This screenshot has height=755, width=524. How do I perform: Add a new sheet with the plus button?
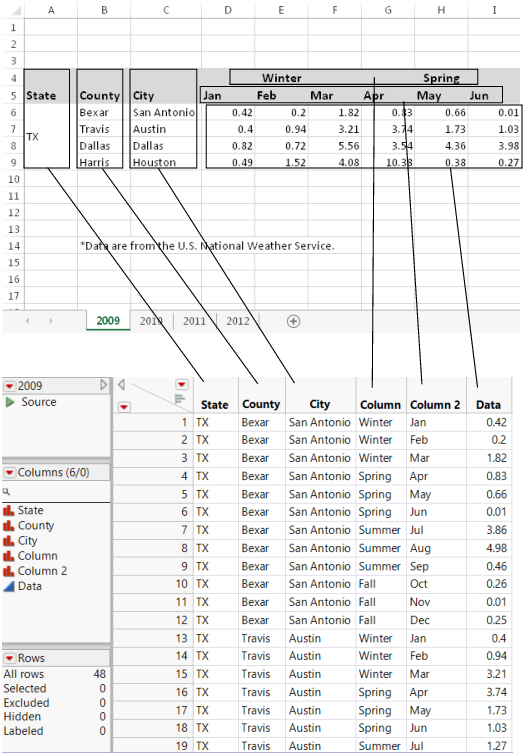(x=293, y=321)
